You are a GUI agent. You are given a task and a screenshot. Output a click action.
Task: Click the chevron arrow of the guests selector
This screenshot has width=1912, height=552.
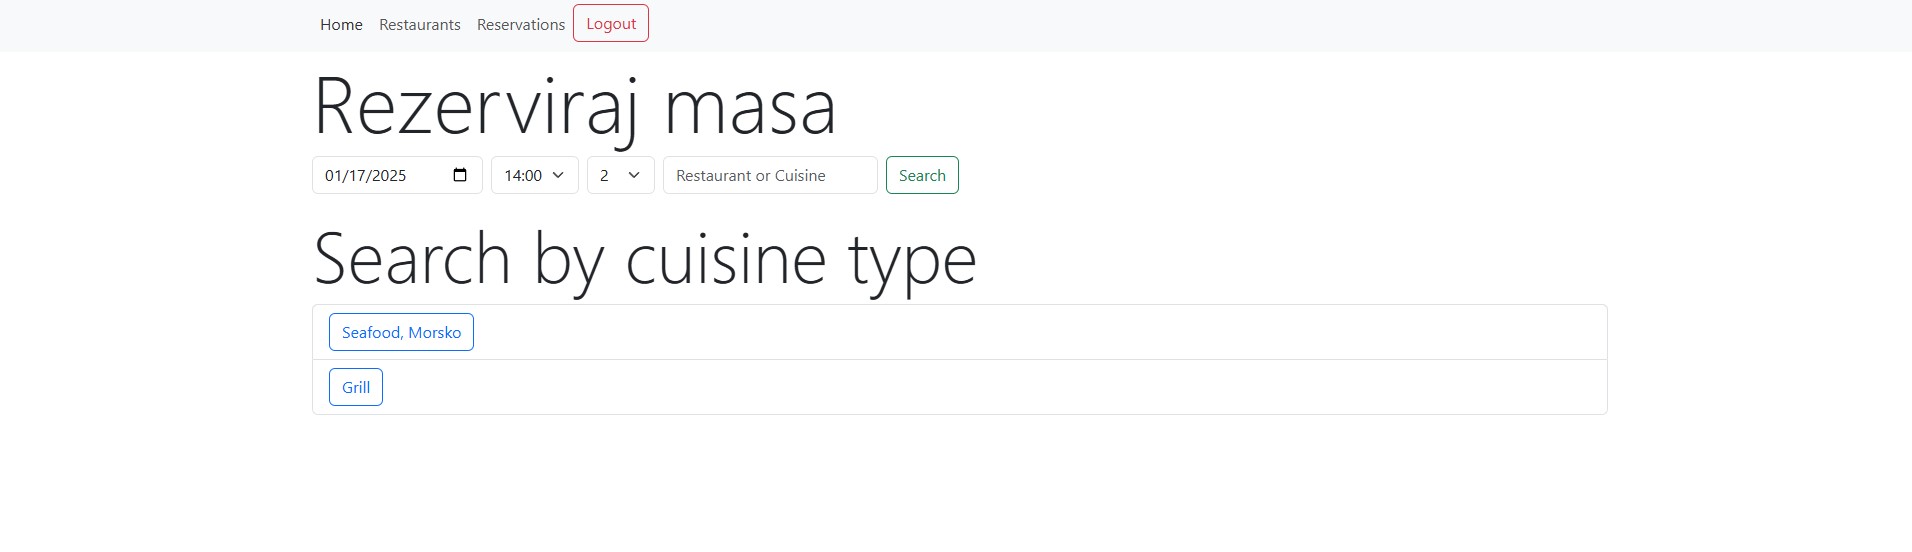pyautogui.click(x=634, y=175)
